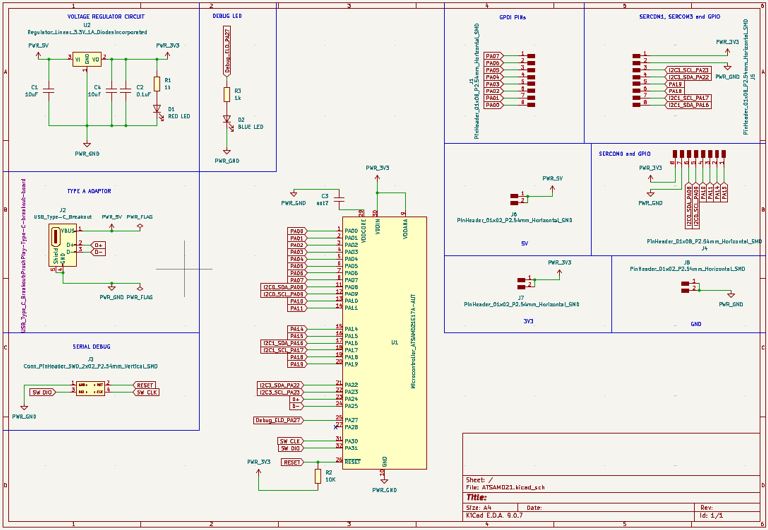Click the GPDI PINs section title
Image resolution: width=768 pixels, height=530 pixels.
point(513,17)
